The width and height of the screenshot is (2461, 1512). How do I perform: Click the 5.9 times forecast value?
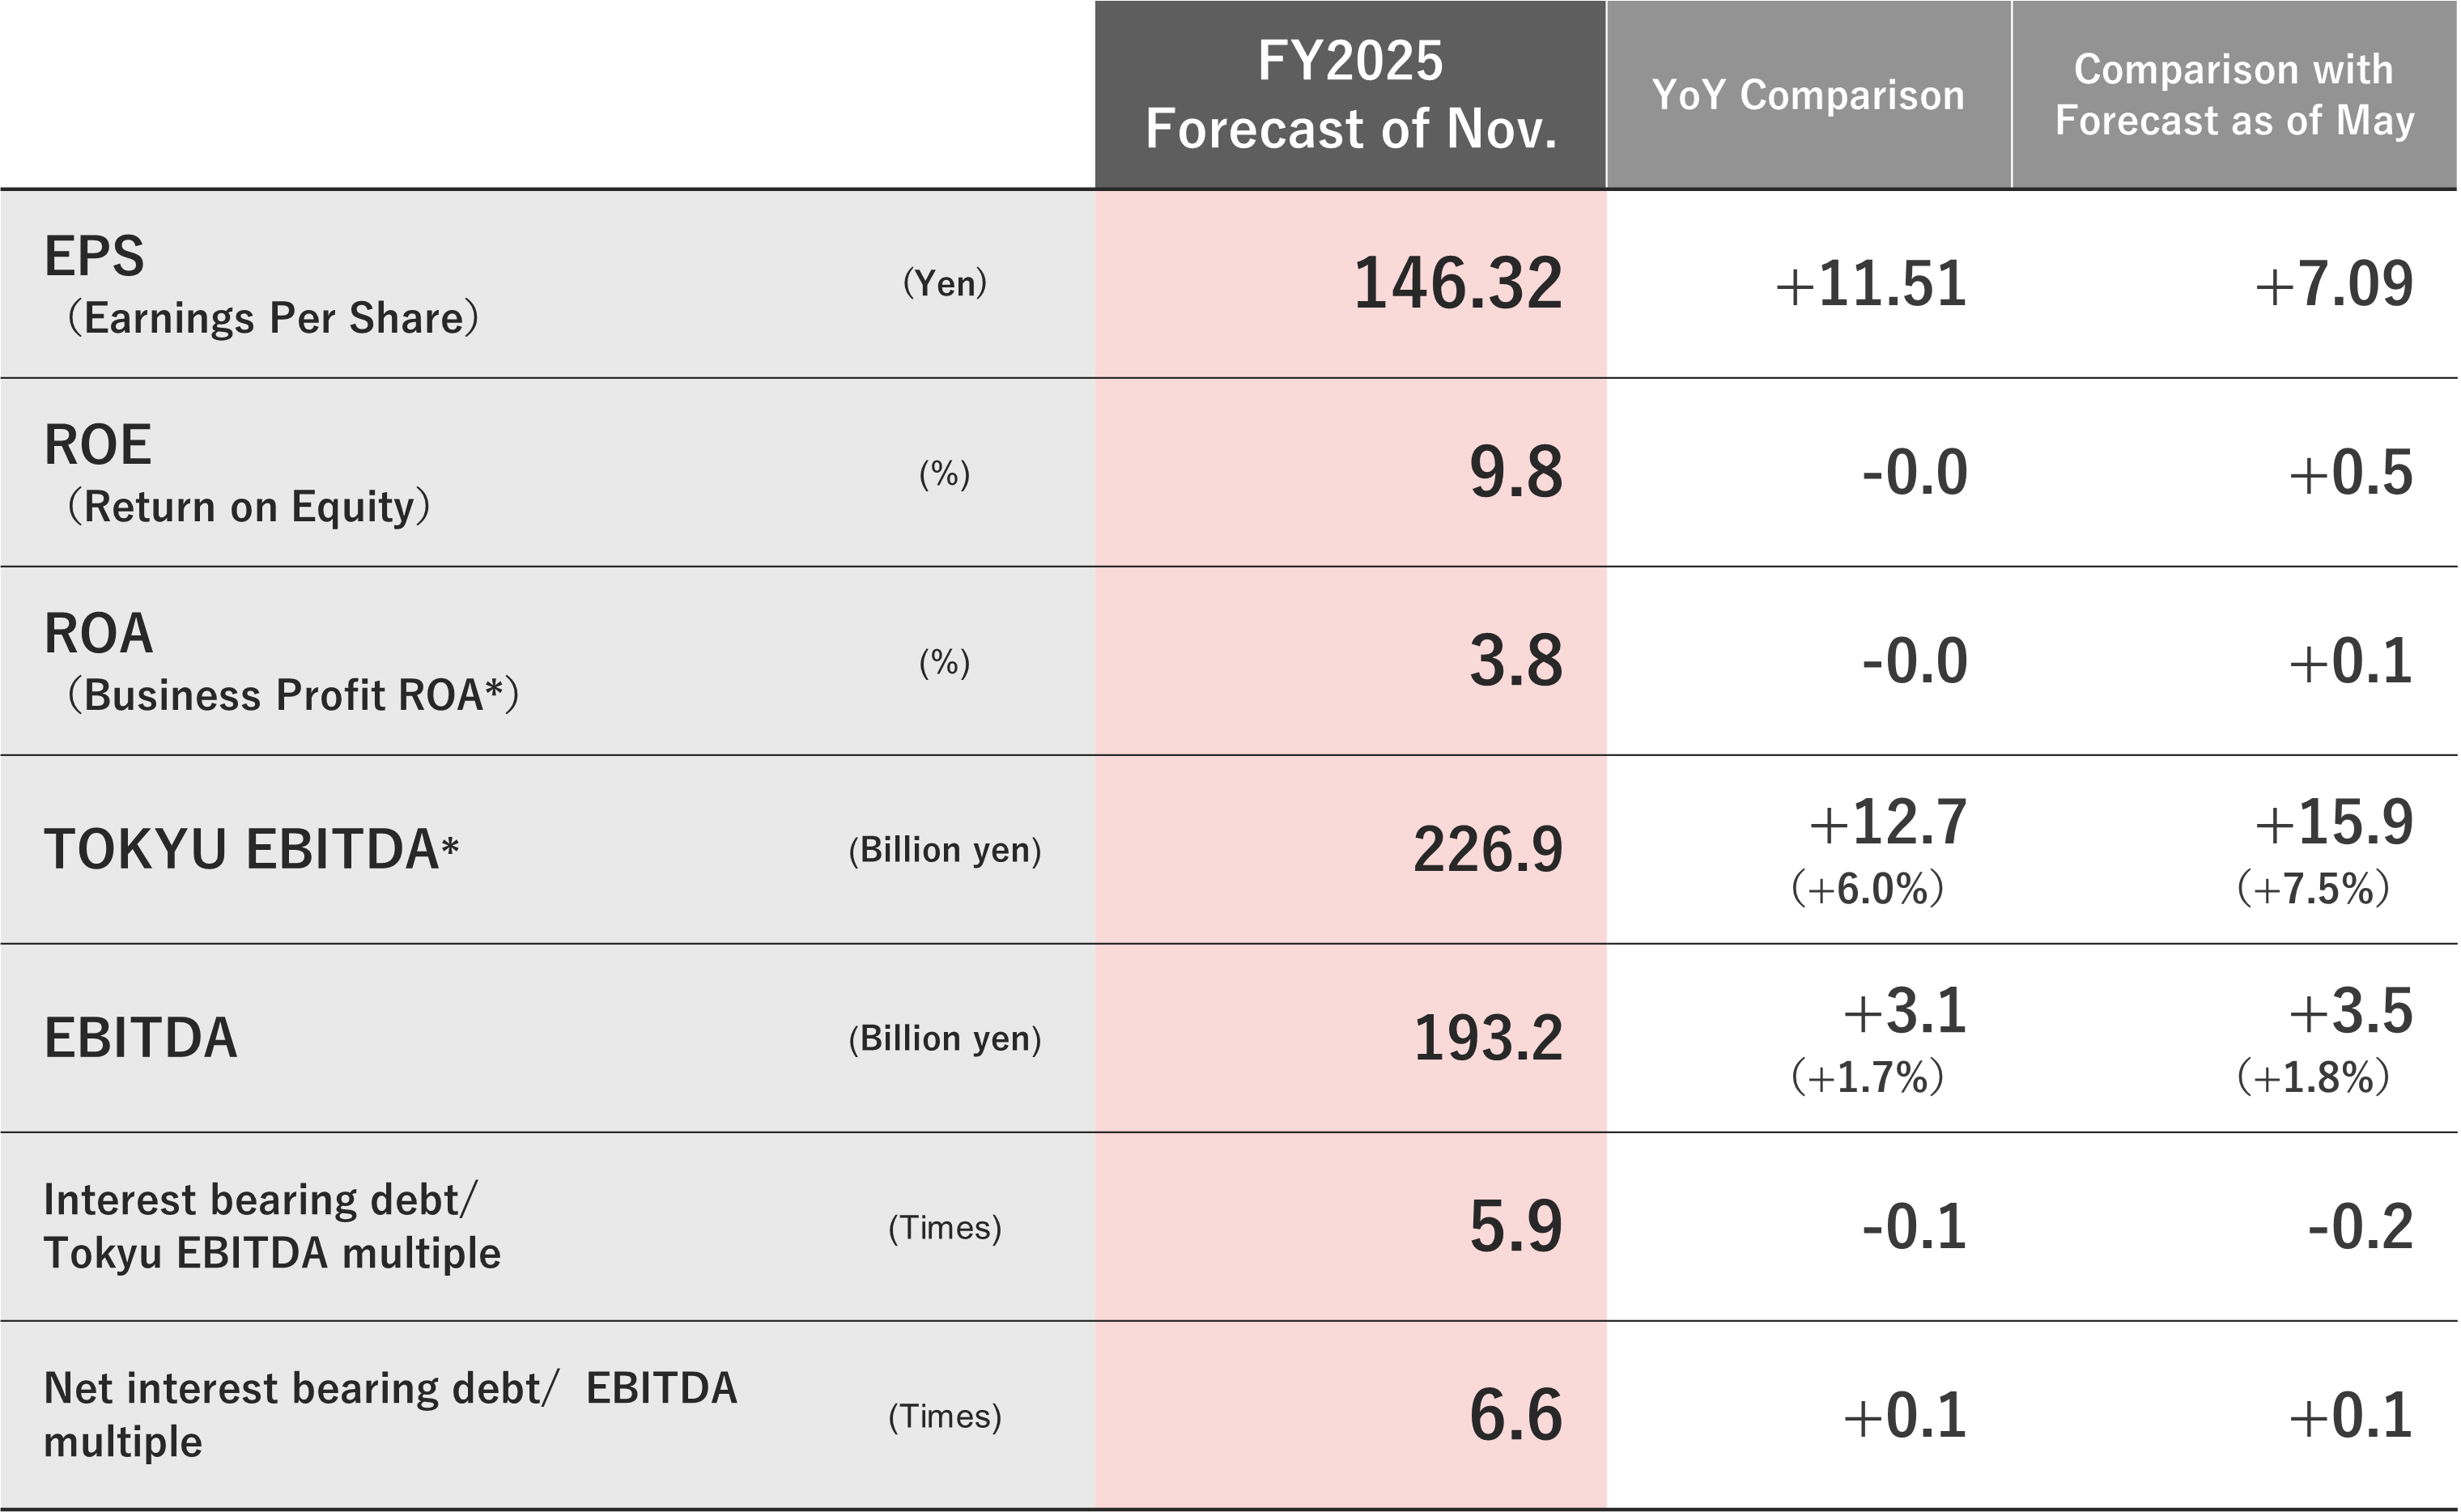tap(1515, 1227)
